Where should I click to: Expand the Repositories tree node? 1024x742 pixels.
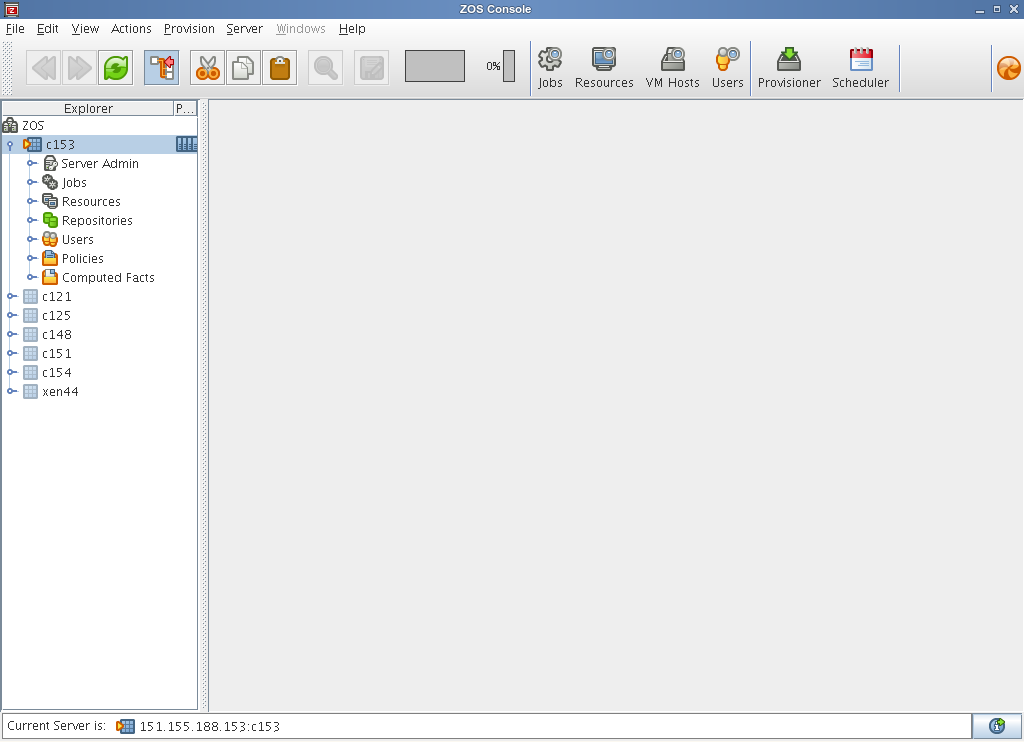coord(31,220)
